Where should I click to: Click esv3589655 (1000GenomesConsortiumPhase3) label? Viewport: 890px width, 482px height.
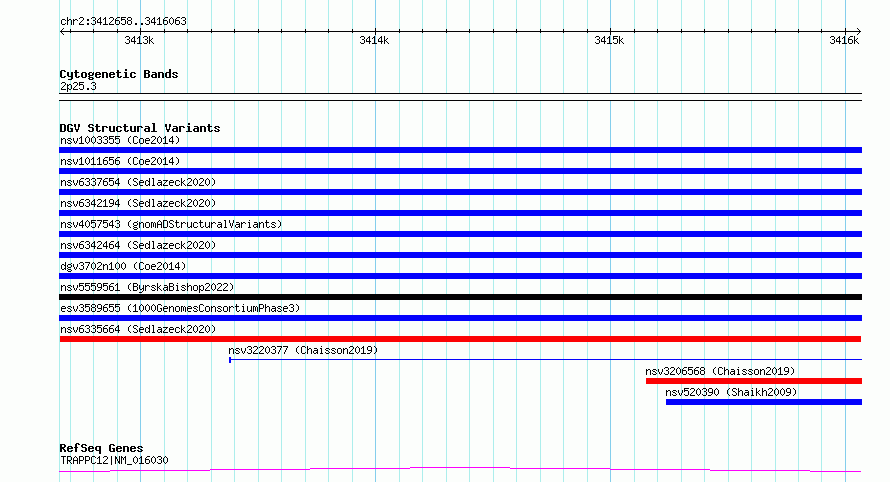(x=180, y=308)
